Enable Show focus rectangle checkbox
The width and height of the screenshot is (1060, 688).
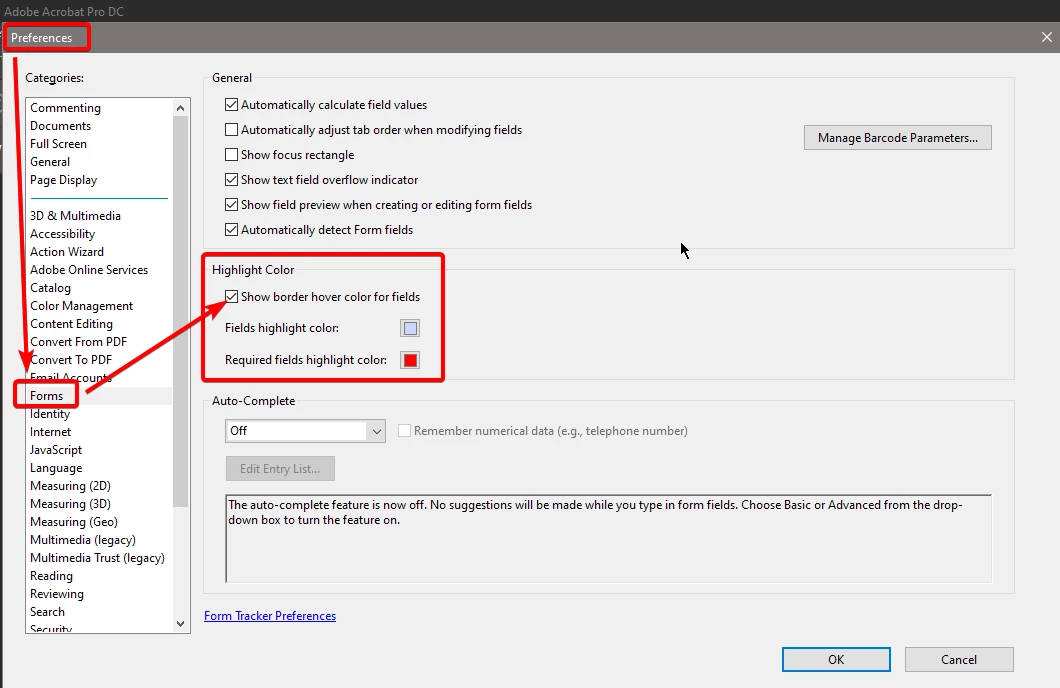pyautogui.click(x=231, y=155)
